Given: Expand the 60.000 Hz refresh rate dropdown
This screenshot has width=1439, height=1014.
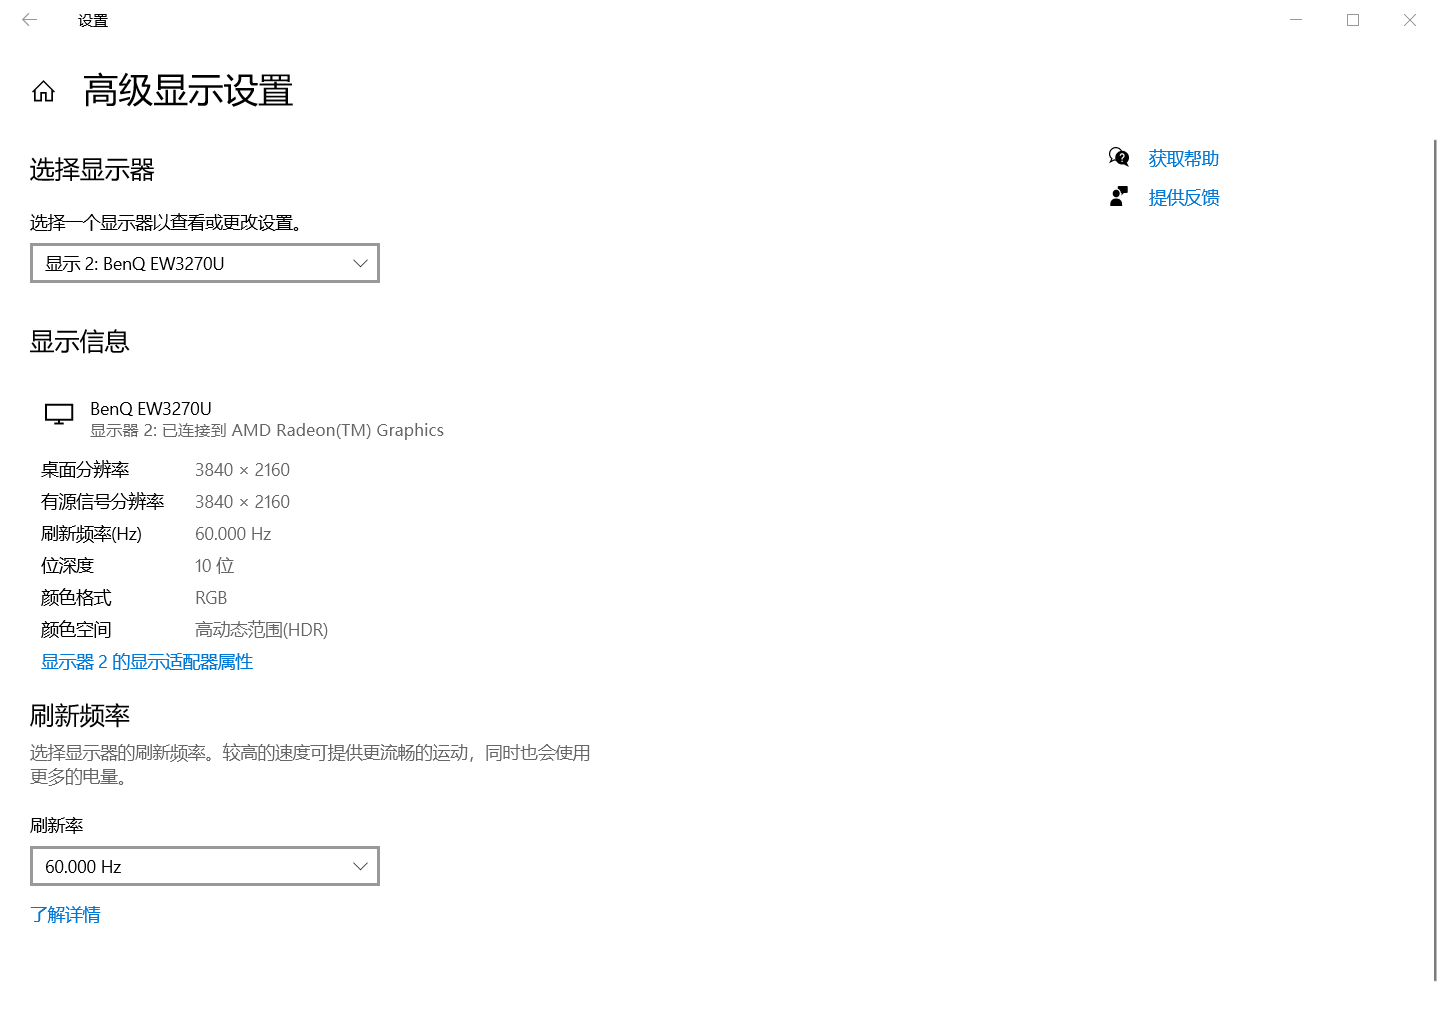Looking at the screenshot, I should point(205,866).
